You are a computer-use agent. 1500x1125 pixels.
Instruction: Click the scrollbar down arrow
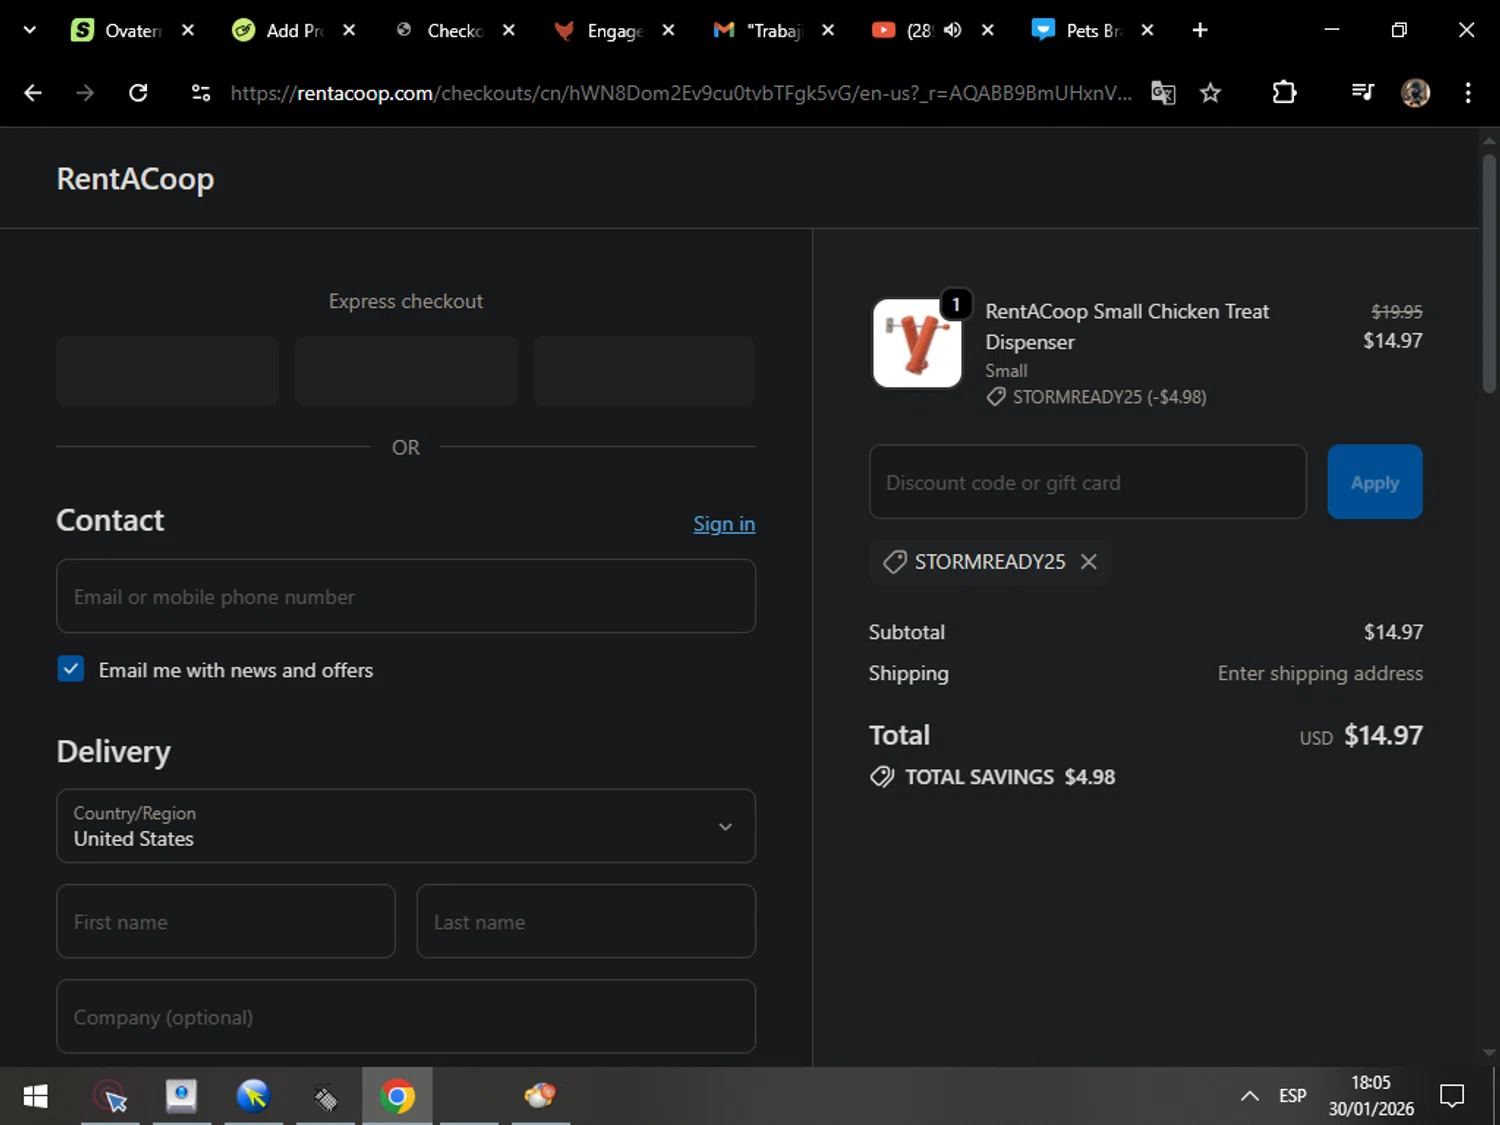coord(1489,1053)
